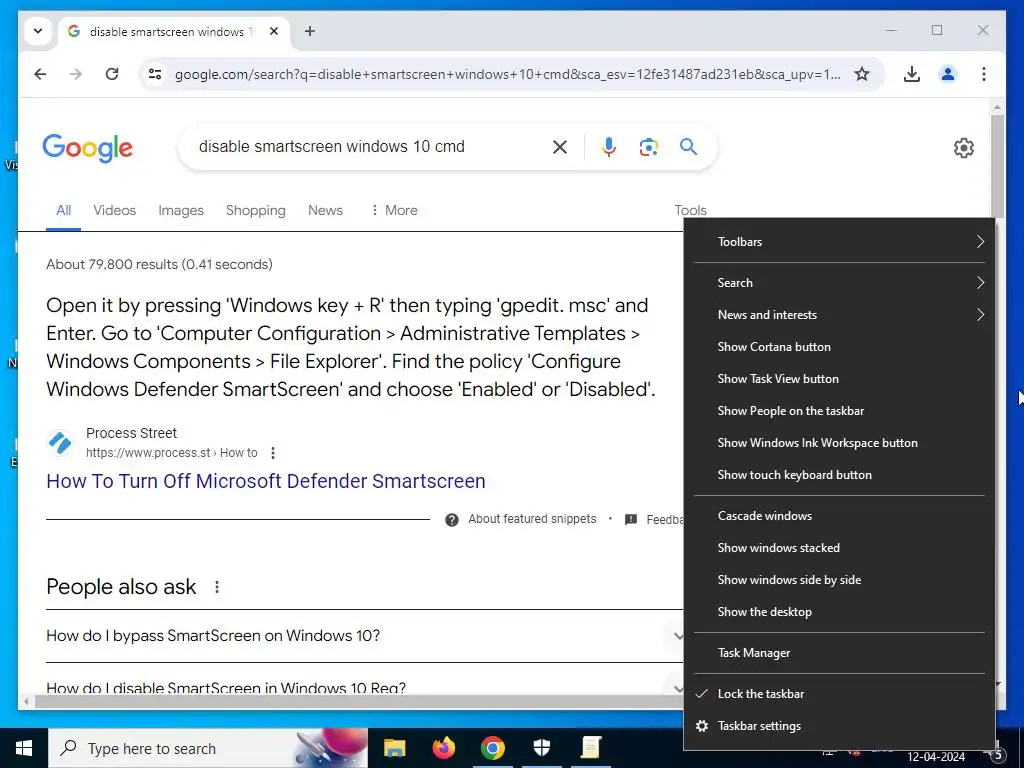
Task: Open the Process Street favicon
Action: [60, 443]
